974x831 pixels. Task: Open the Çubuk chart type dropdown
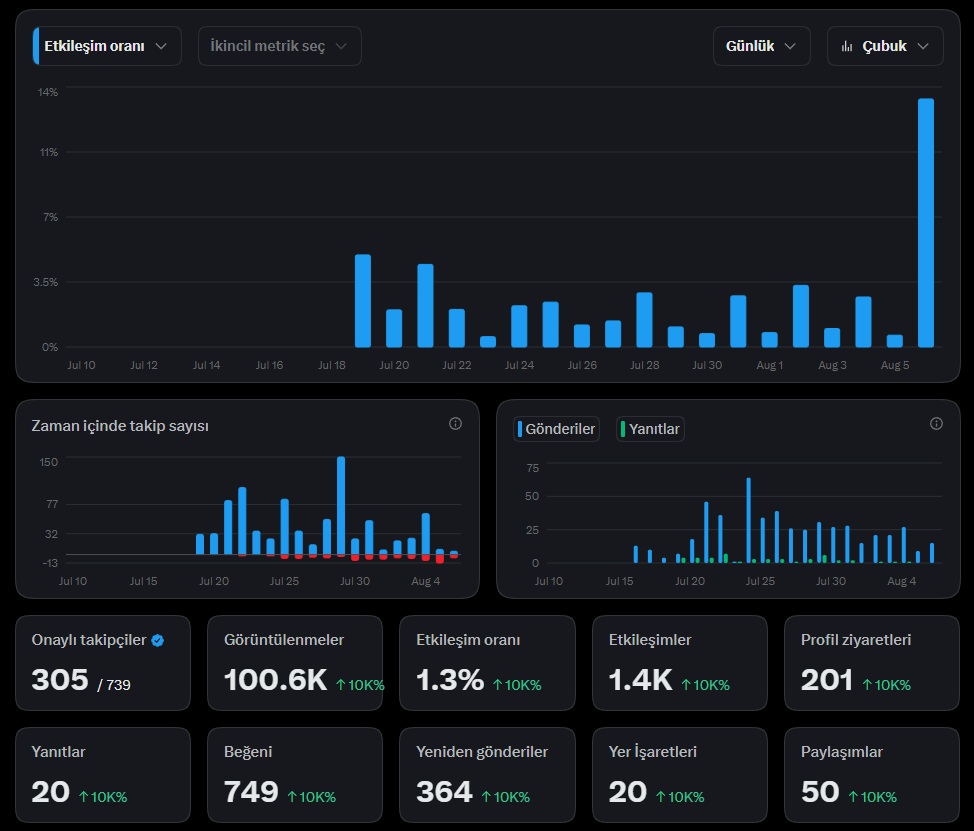point(885,46)
